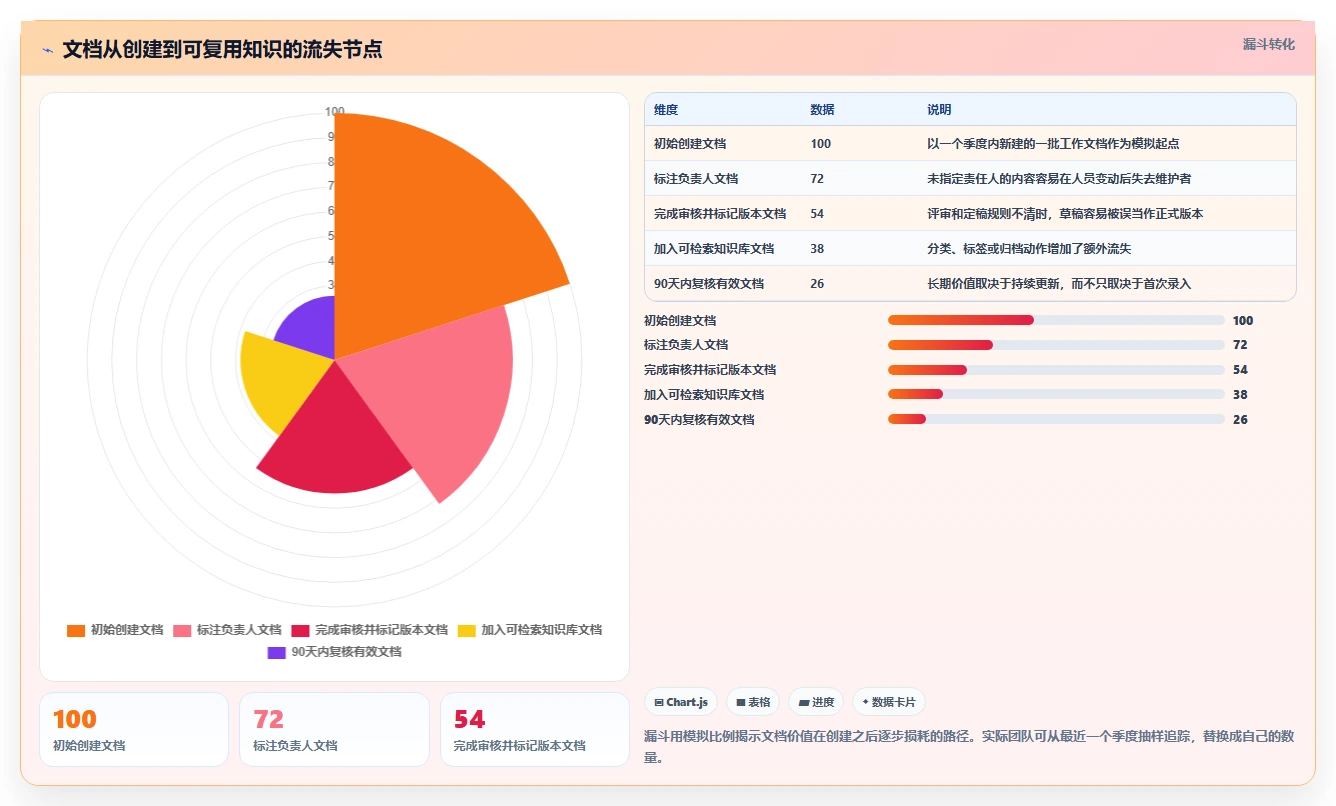
Task: Select the 完成审核并标记版本文档 table row cell
Action: click(x=720, y=214)
